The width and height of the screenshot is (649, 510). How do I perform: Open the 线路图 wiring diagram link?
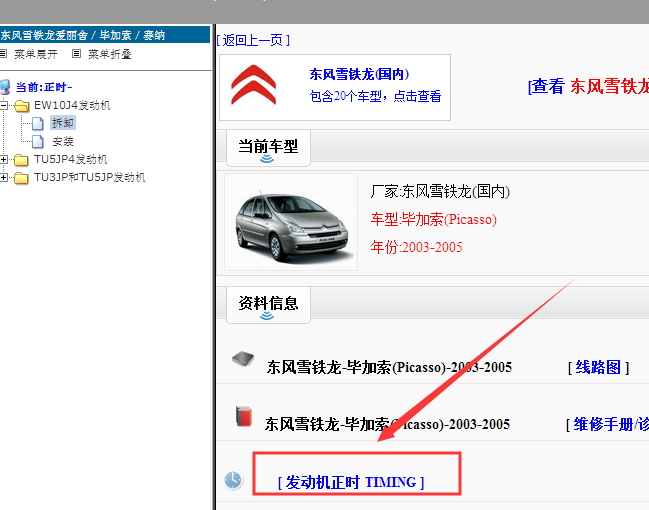[x=598, y=367]
